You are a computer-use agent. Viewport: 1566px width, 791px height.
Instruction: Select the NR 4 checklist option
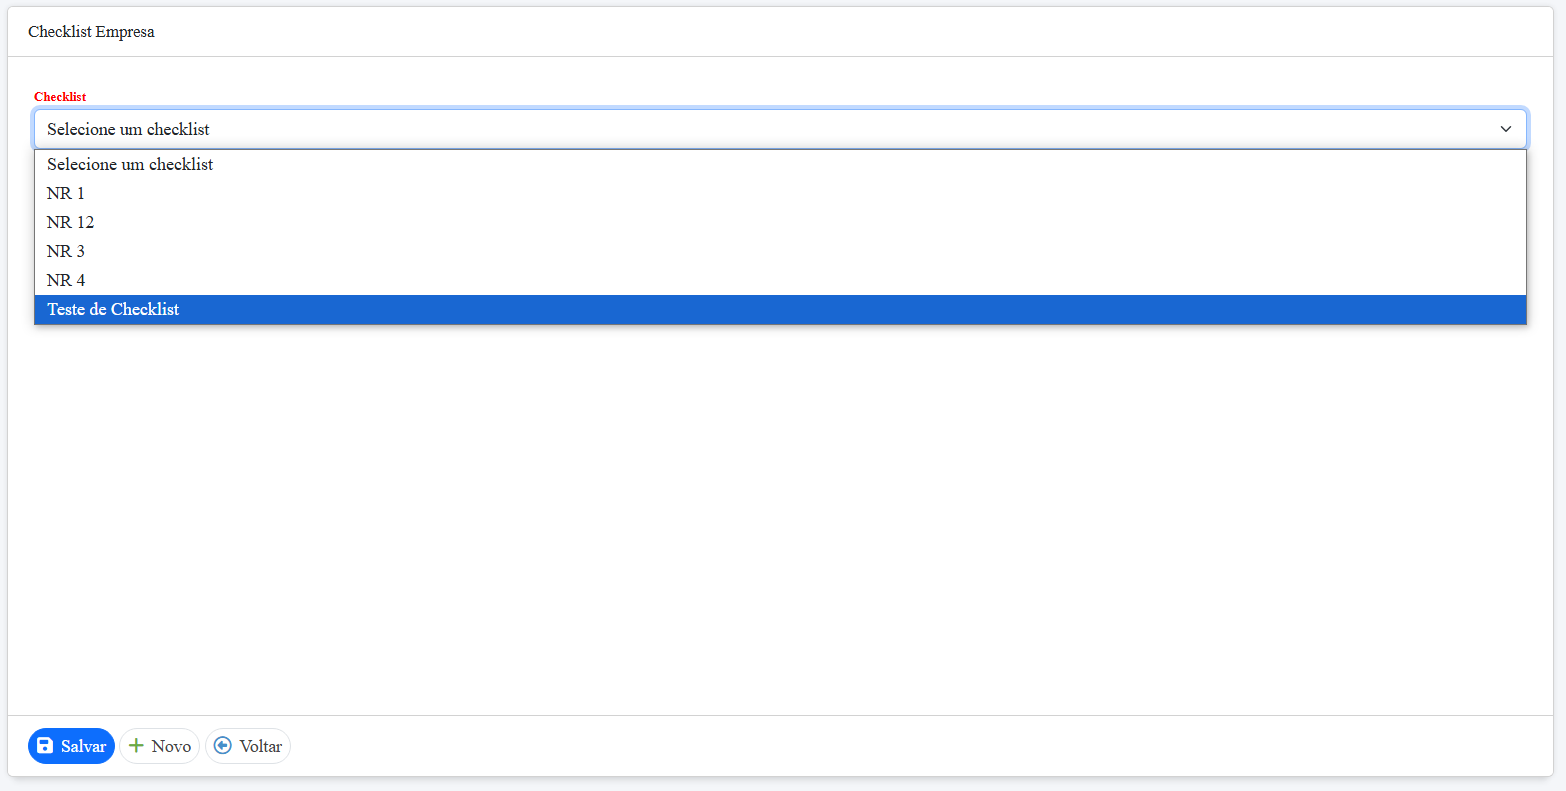[x=66, y=280]
